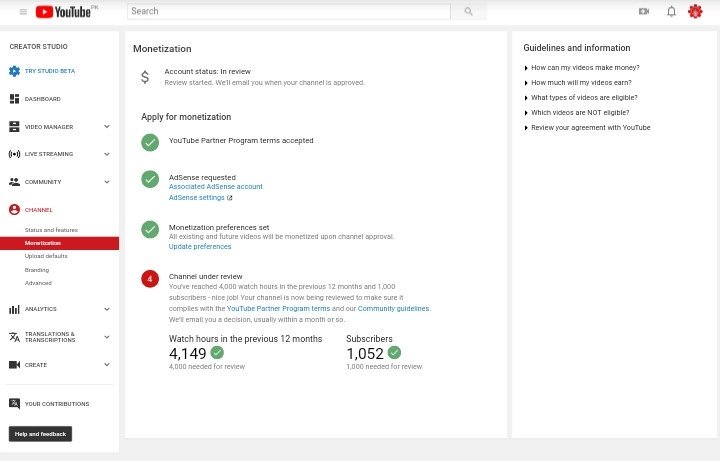Open Advanced sidebar item
720x461 pixels.
38,283
